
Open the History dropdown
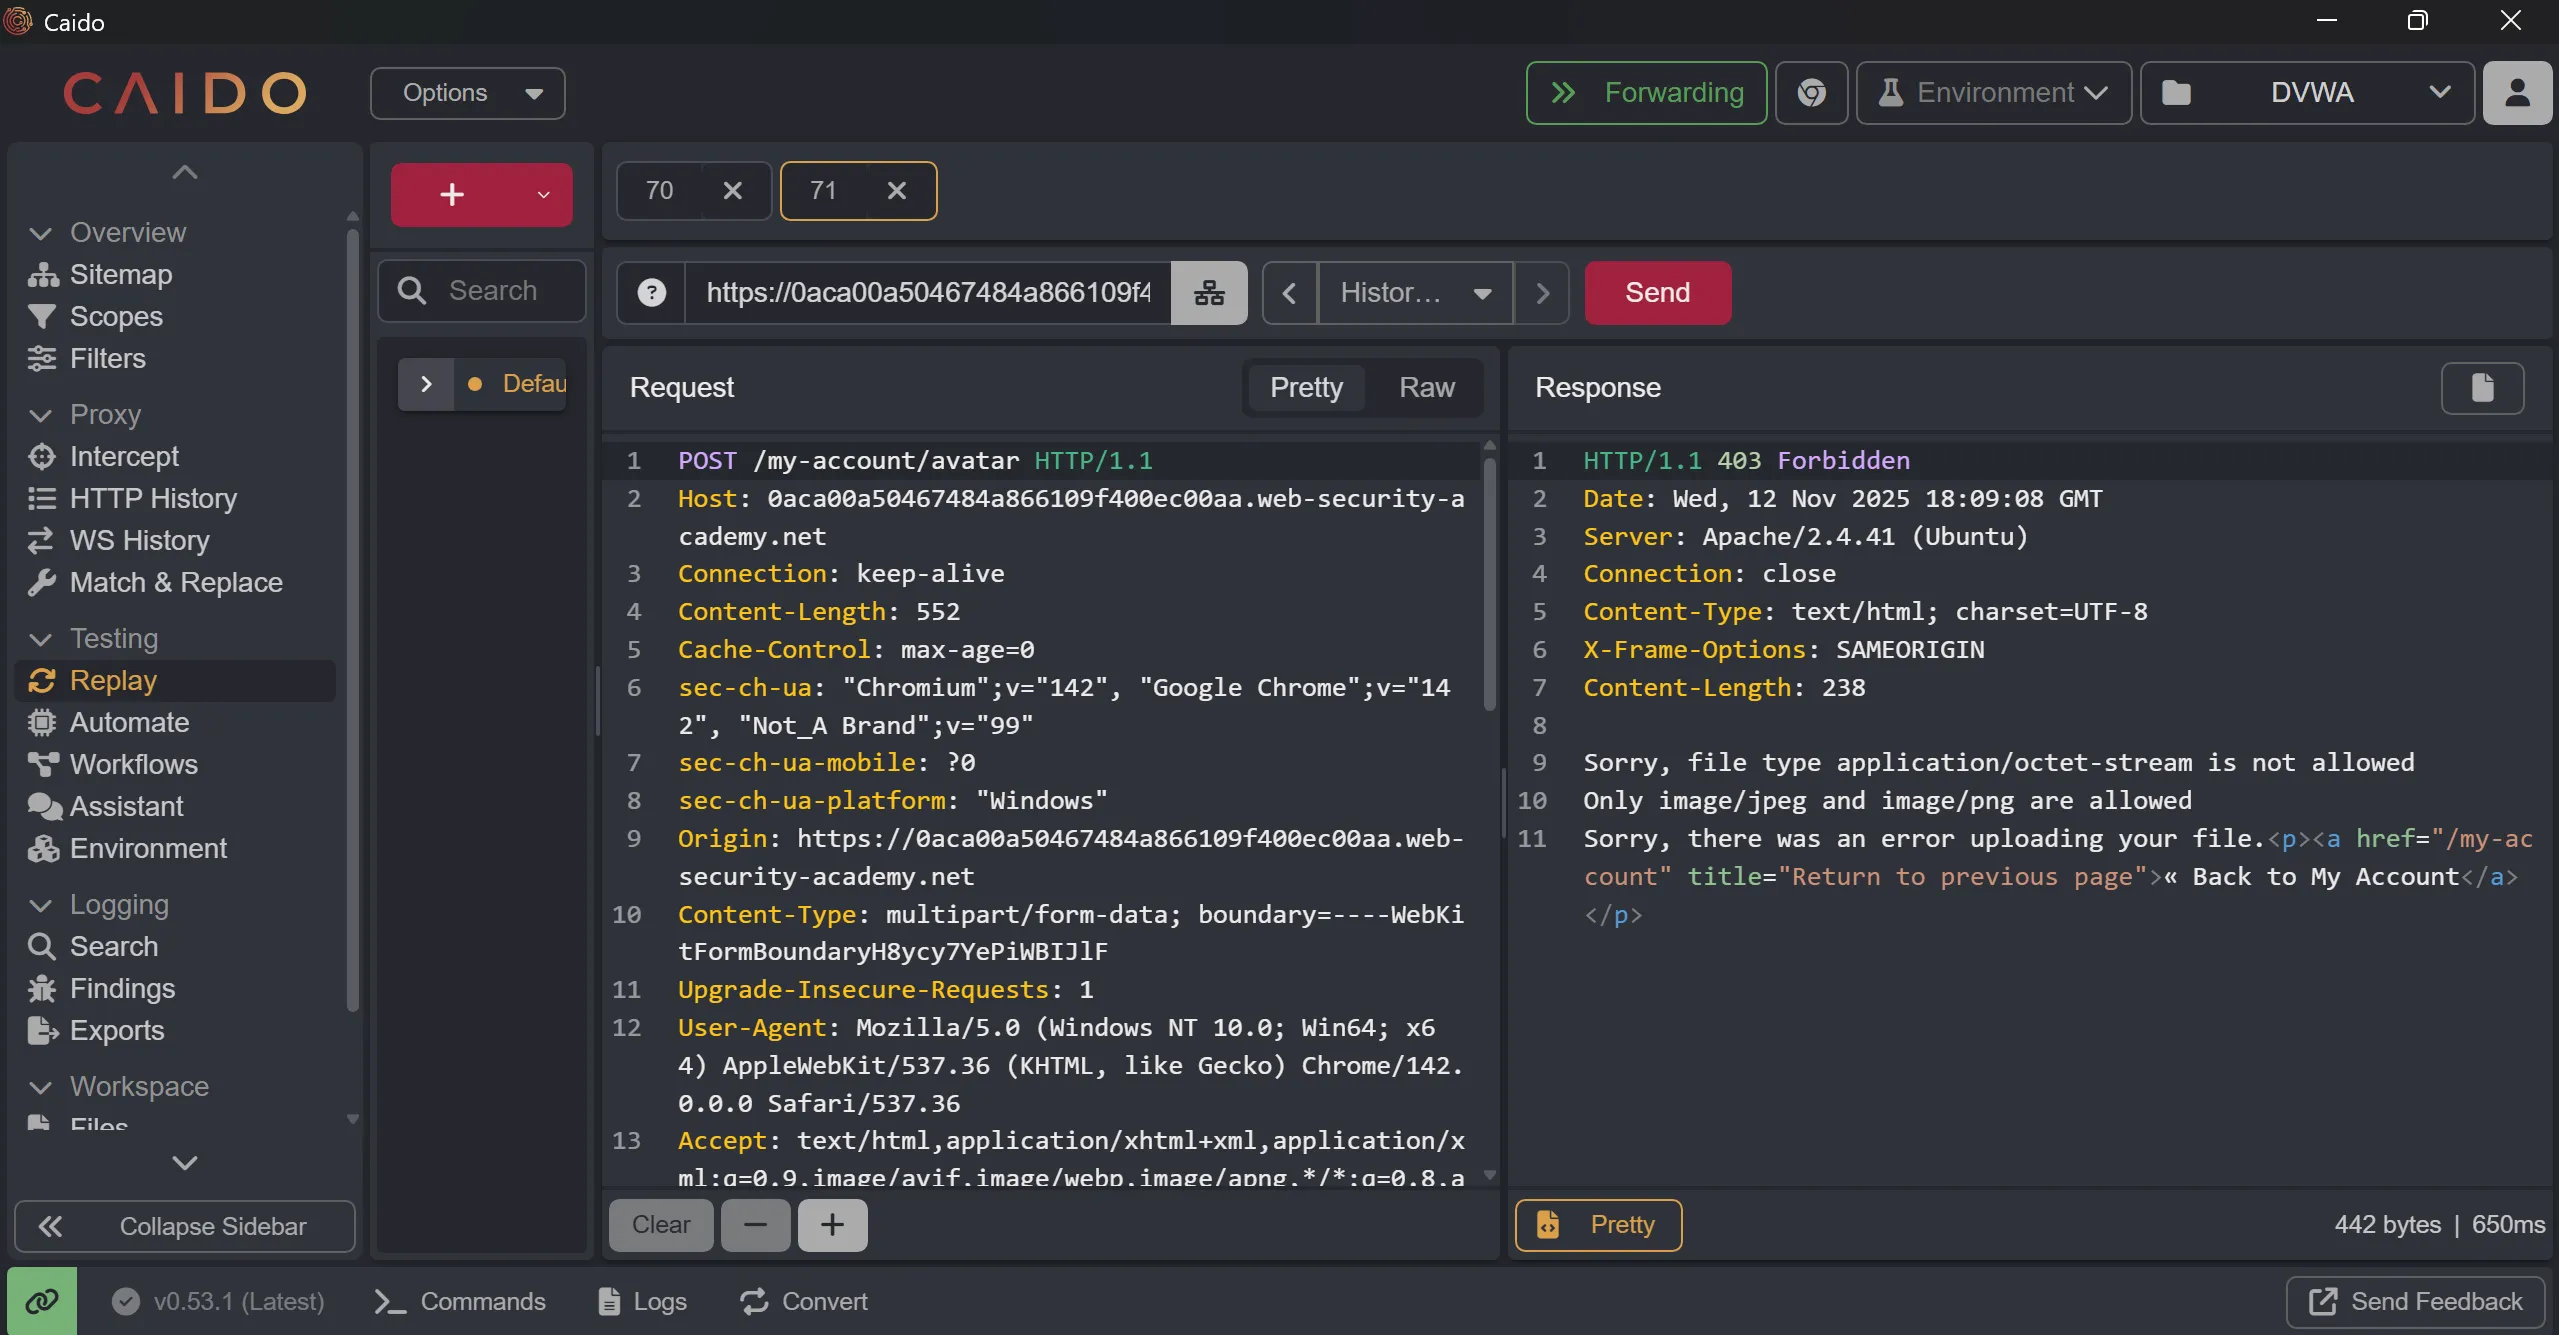[x=1414, y=293]
